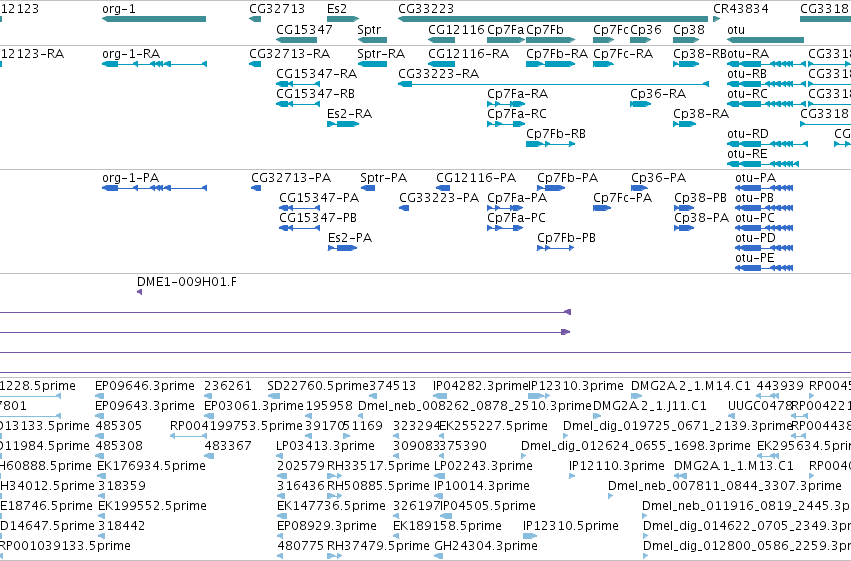Click the EK189158.5prime EST label
Screen dimensions: 851x561
pyautogui.click(x=447, y=526)
